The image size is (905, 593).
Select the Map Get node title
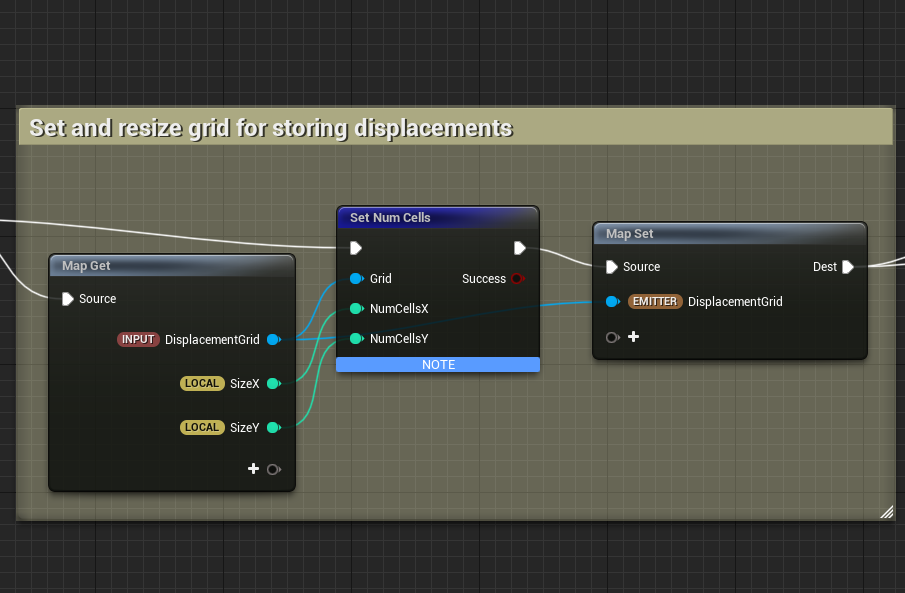pos(87,266)
